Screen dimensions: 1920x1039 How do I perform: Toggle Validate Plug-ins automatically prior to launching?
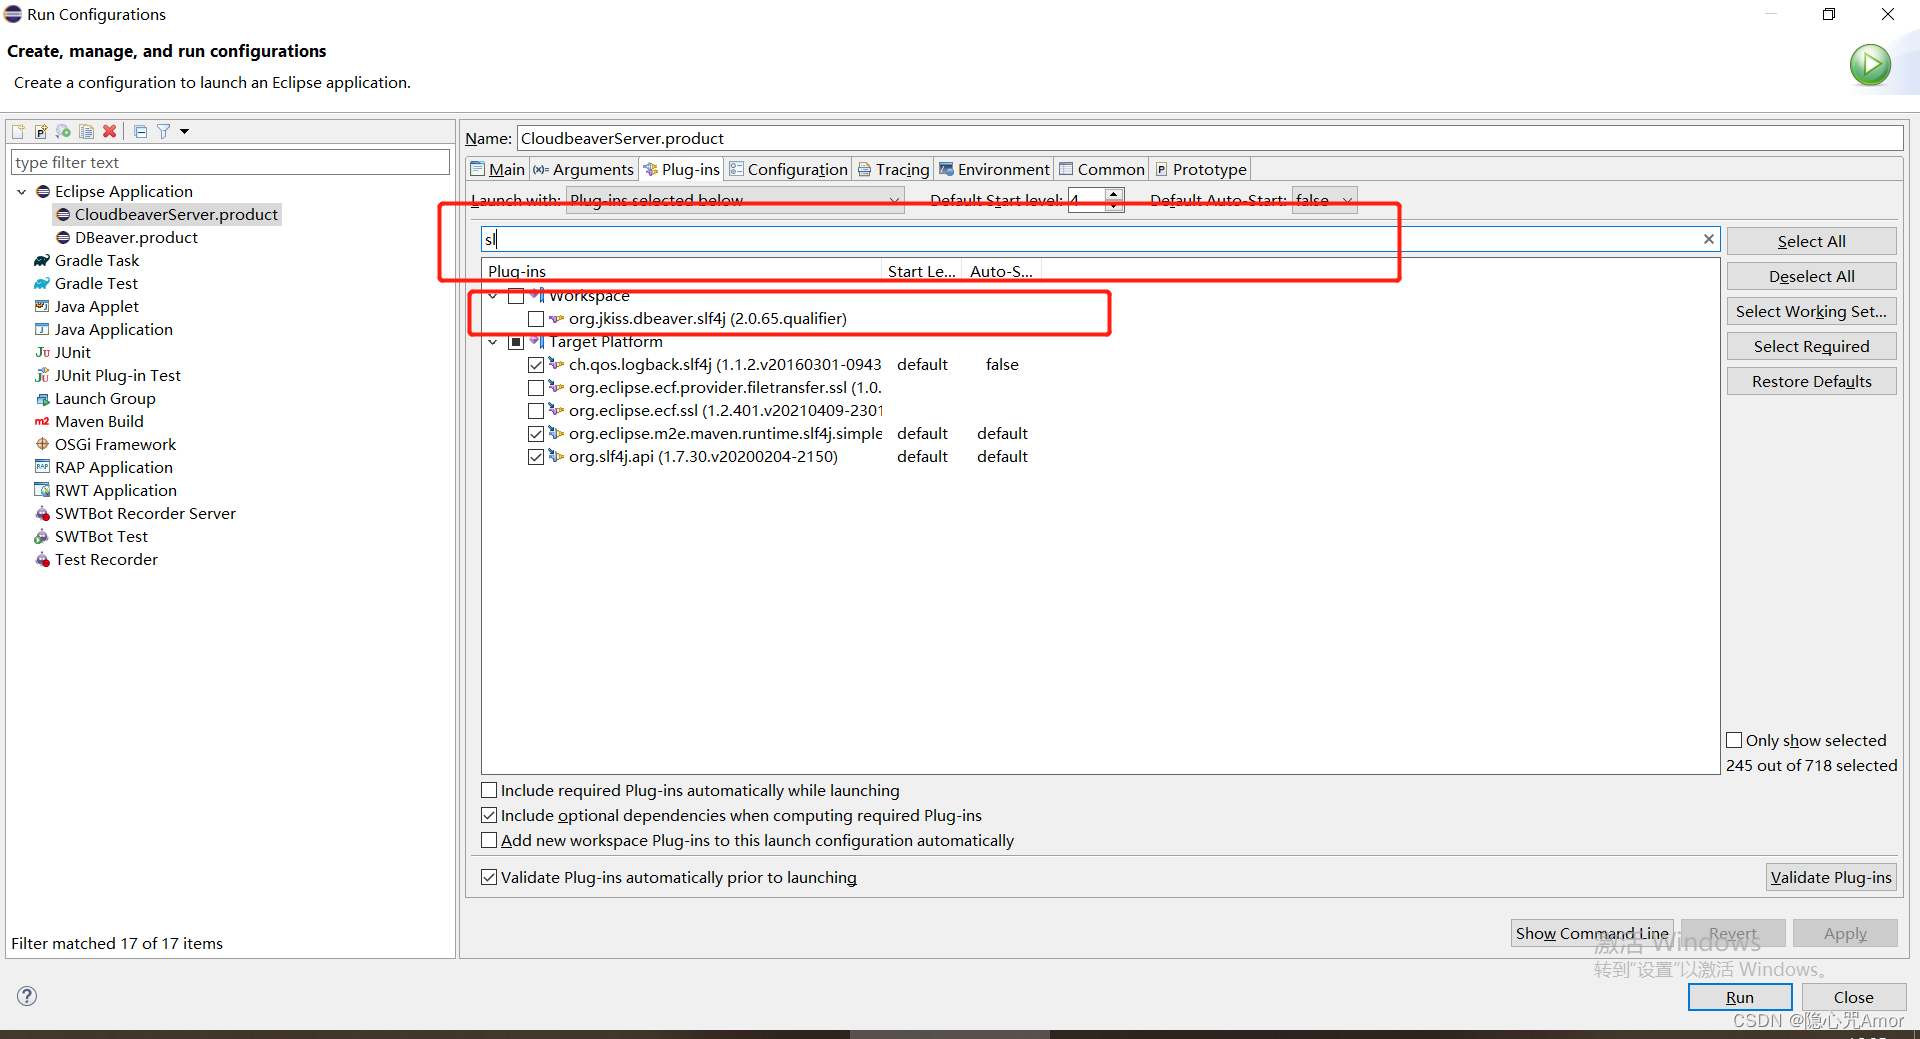(489, 877)
